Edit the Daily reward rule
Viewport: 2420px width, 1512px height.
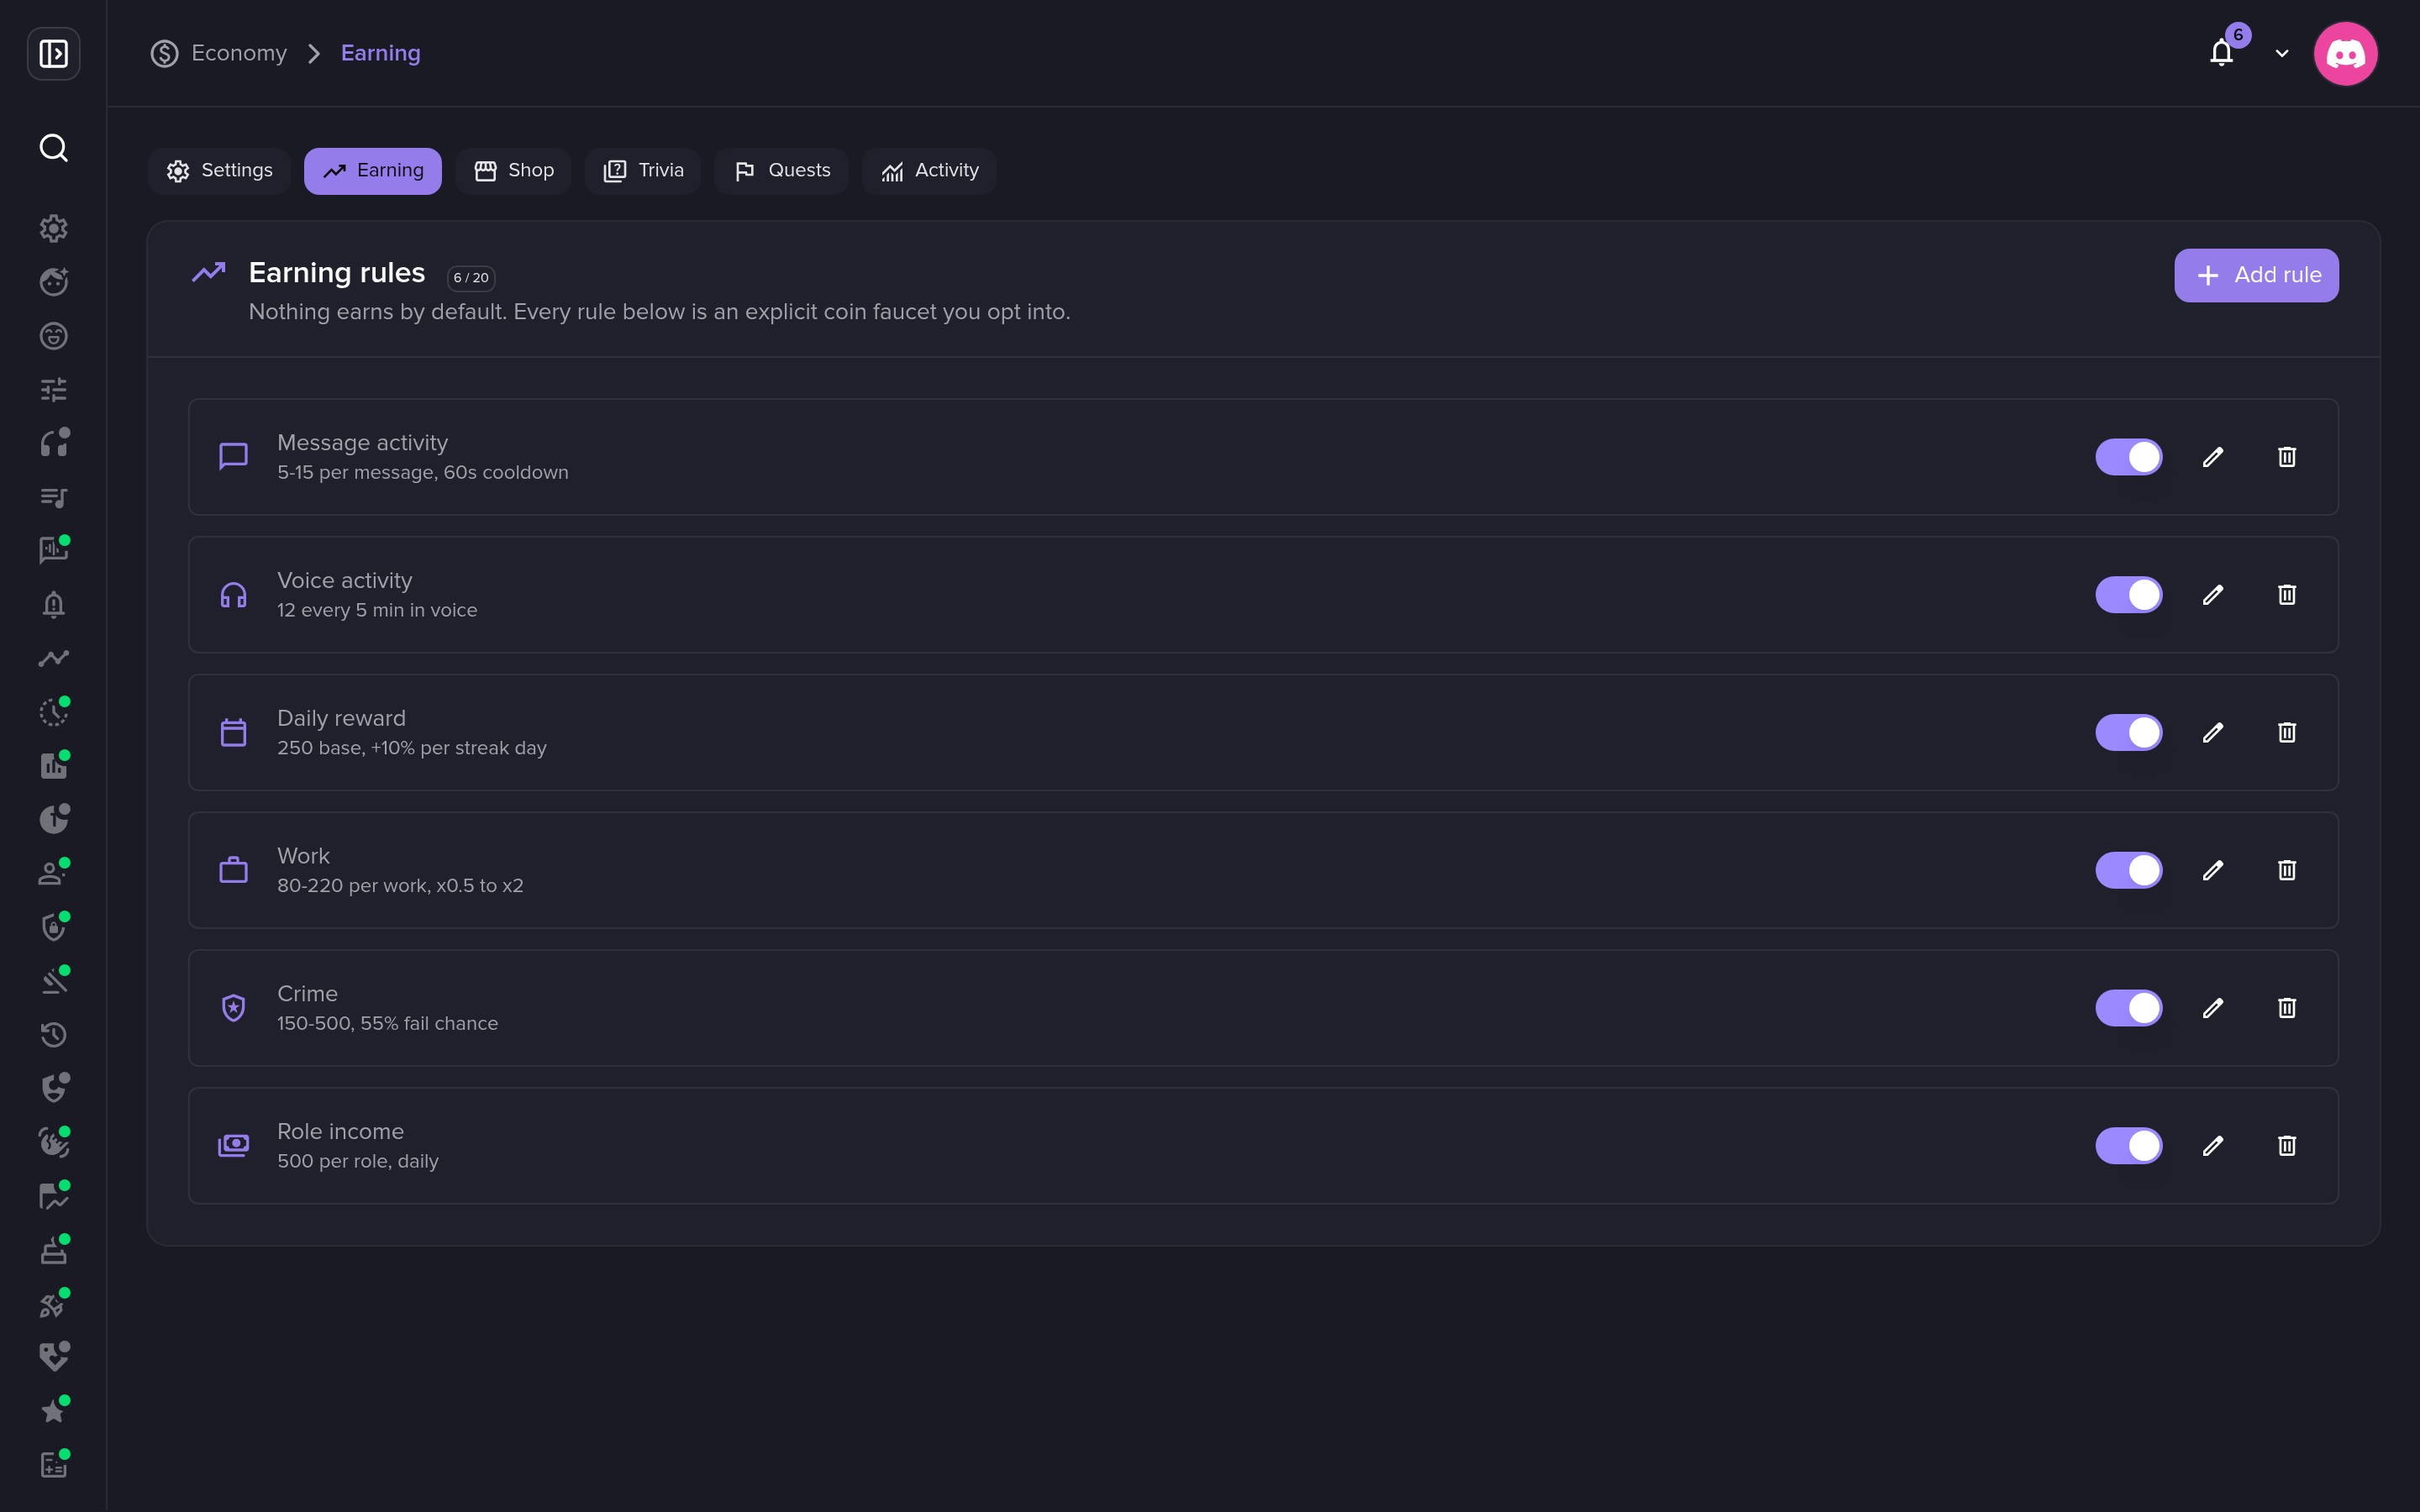pos(2213,733)
